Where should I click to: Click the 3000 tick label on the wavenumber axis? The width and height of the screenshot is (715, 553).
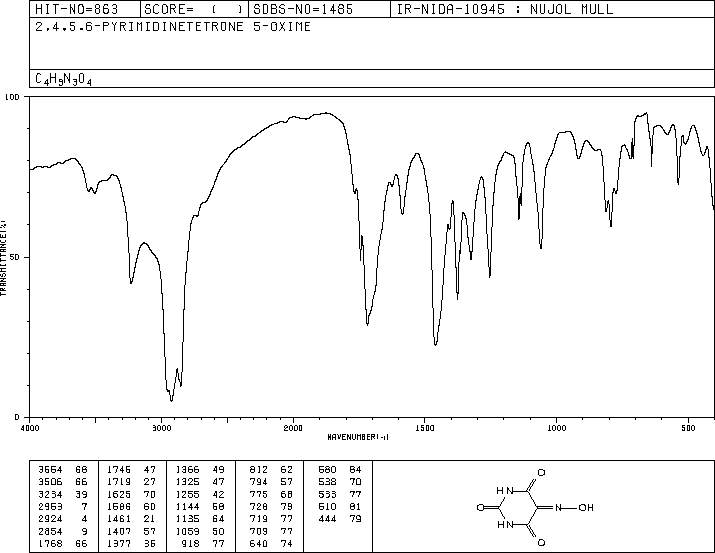click(x=161, y=428)
